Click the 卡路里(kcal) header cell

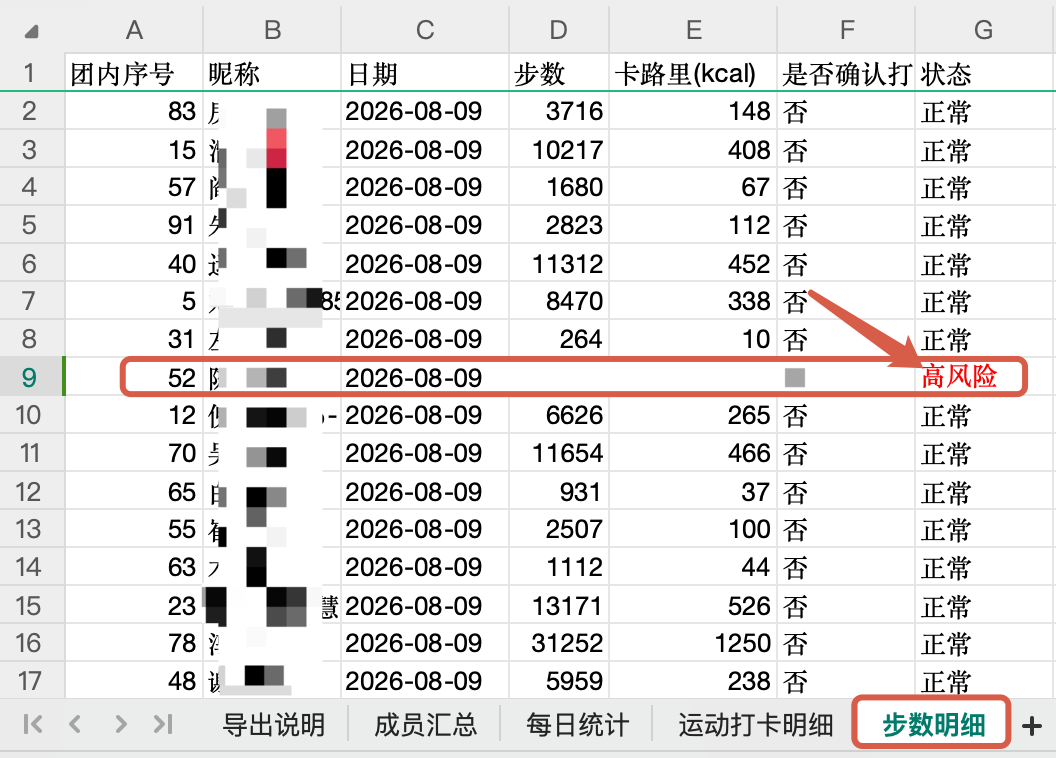pos(693,73)
